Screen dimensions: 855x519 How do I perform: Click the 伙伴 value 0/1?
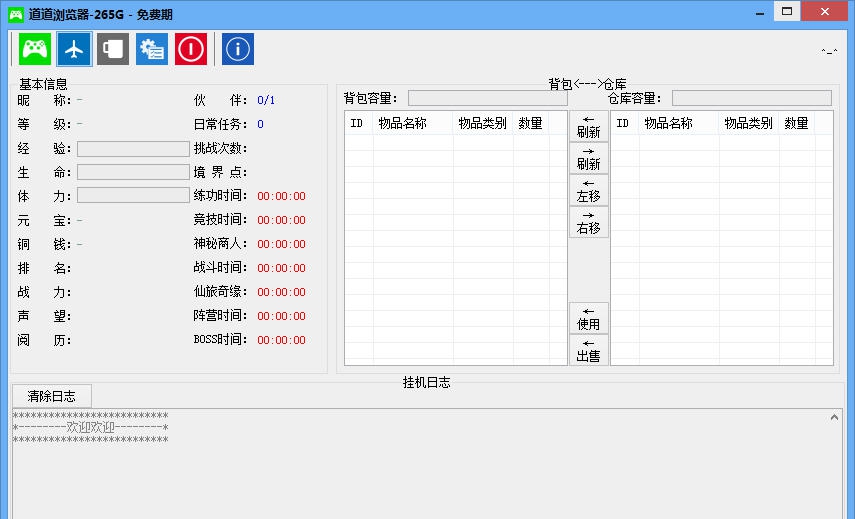[x=266, y=100]
